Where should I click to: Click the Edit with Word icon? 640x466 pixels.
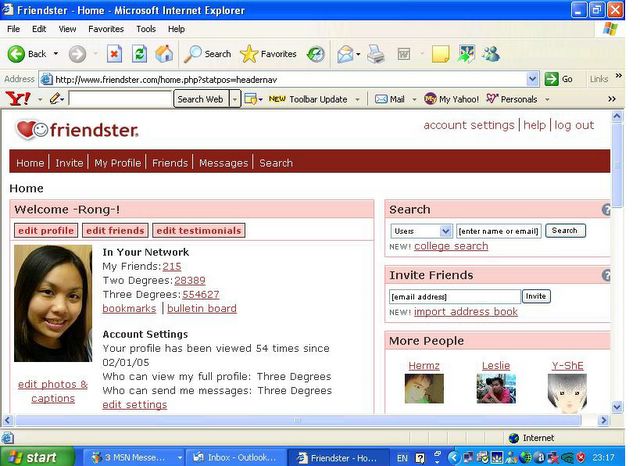404,54
